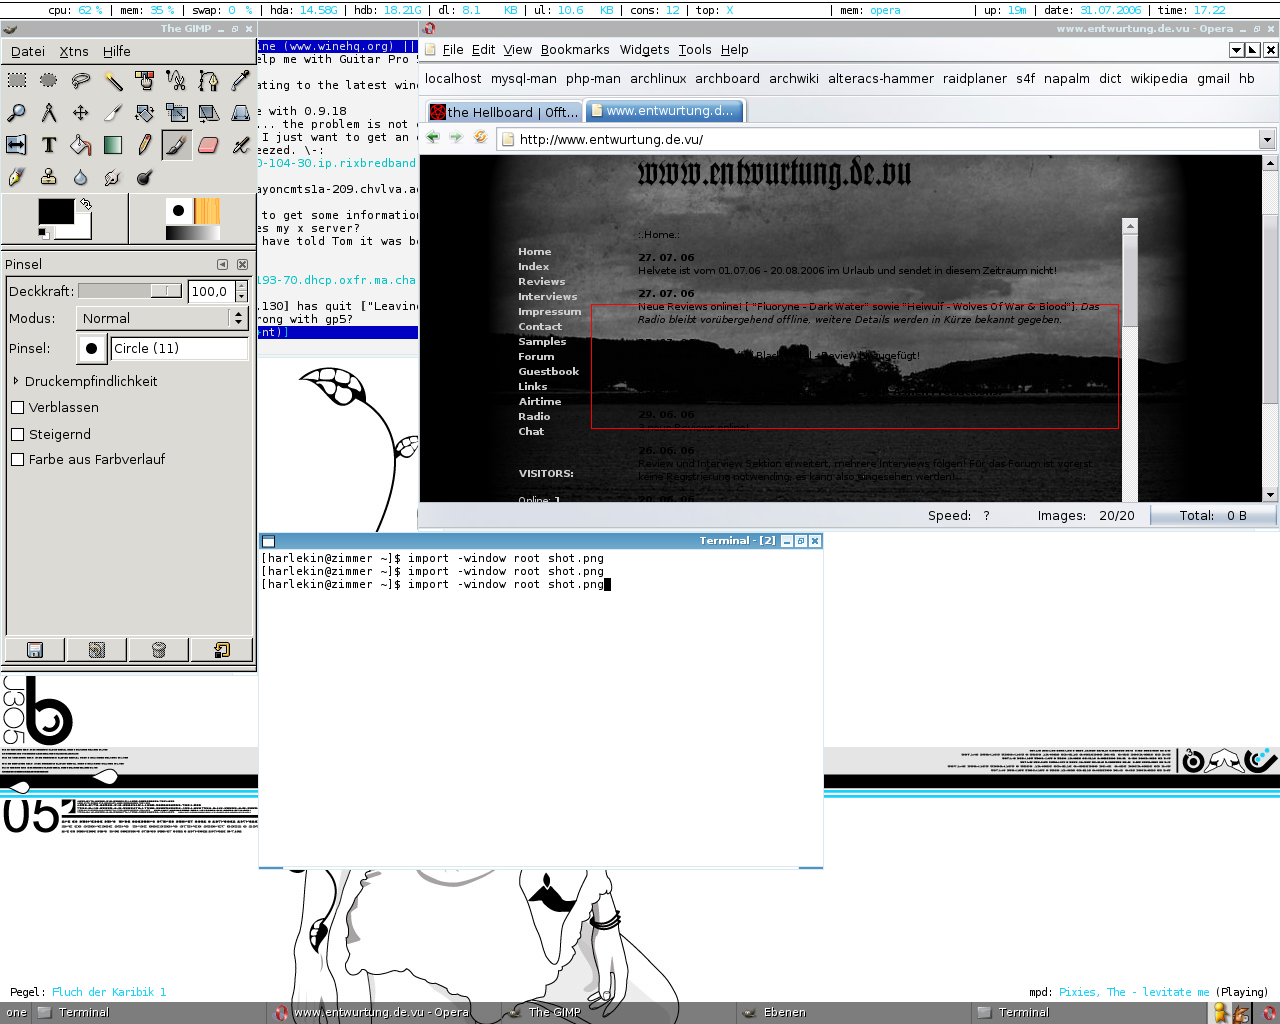Pick the Eraser tool in GIMP toolbox
The width and height of the screenshot is (1280, 1024).
coord(208,146)
